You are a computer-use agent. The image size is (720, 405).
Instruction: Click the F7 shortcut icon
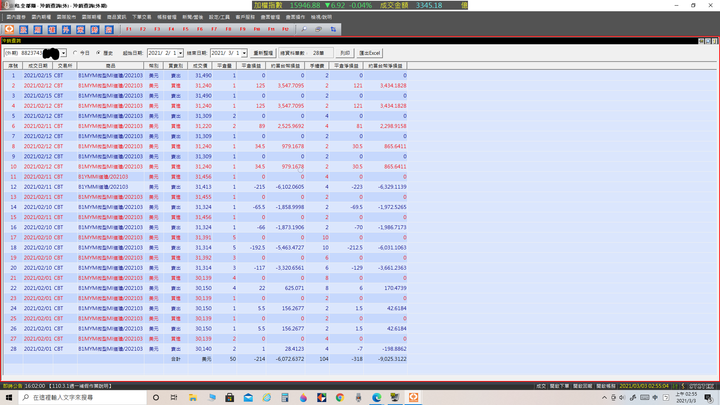pyautogui.click(x=214, y=29)
